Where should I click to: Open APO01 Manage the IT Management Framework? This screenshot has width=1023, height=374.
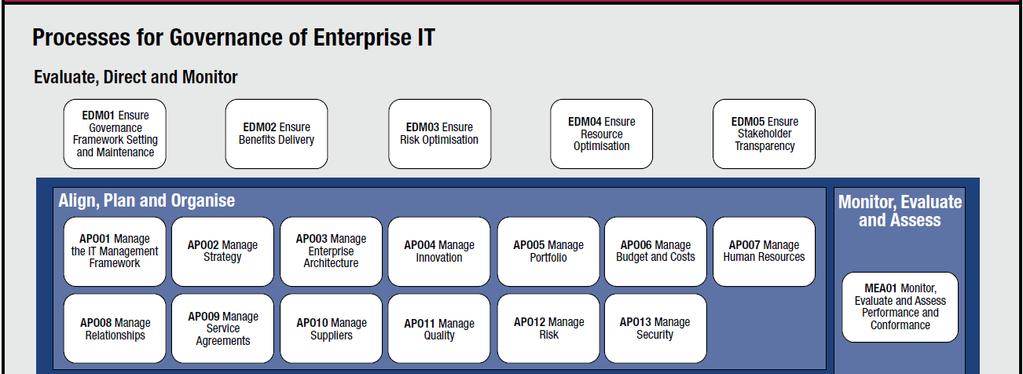(x=115, y=251)
